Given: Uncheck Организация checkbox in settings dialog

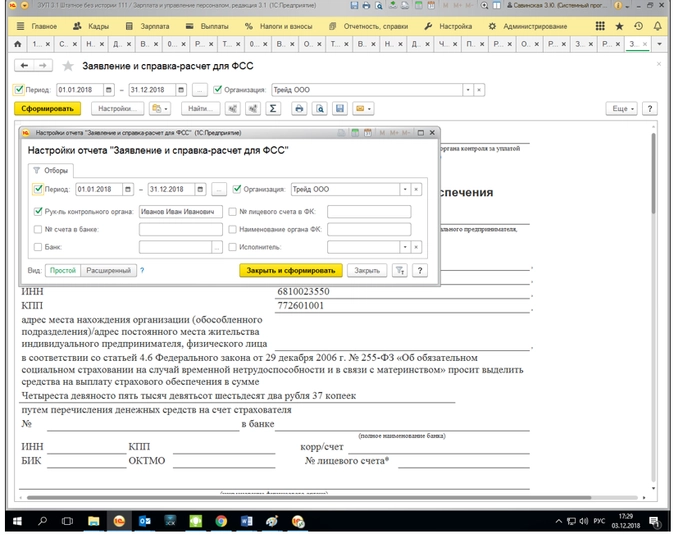Looking at the screenshot, I should [237, 189].
